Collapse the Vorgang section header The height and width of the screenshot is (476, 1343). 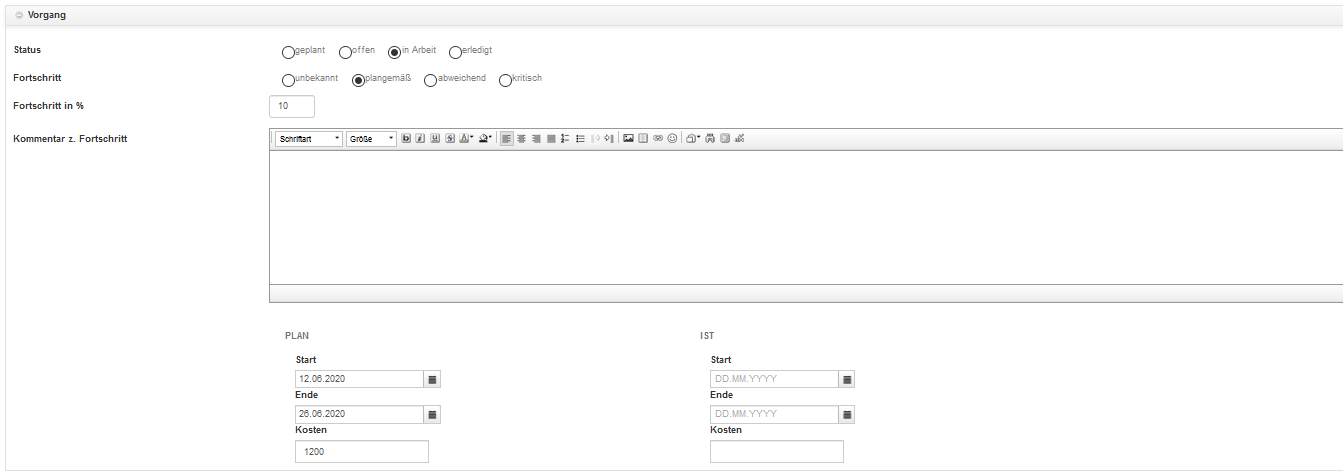[19, 15]
